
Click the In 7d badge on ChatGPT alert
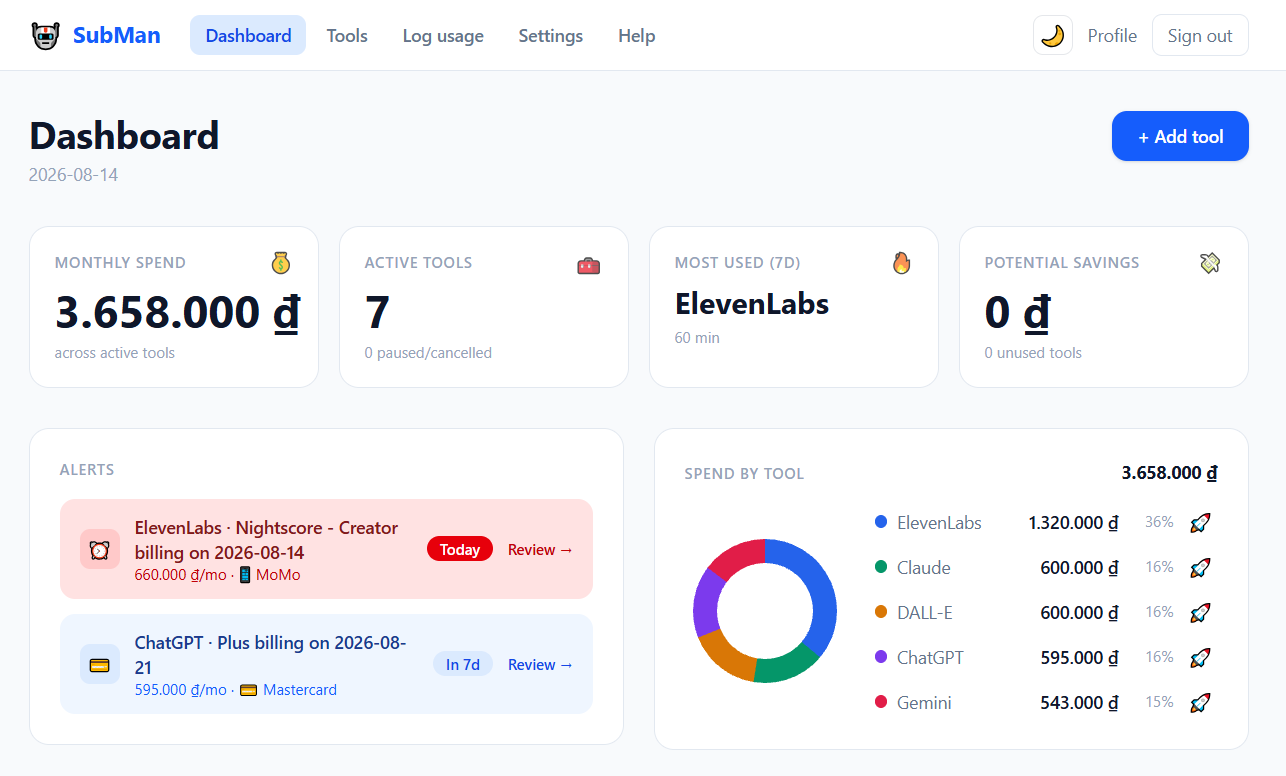[463, 664]
